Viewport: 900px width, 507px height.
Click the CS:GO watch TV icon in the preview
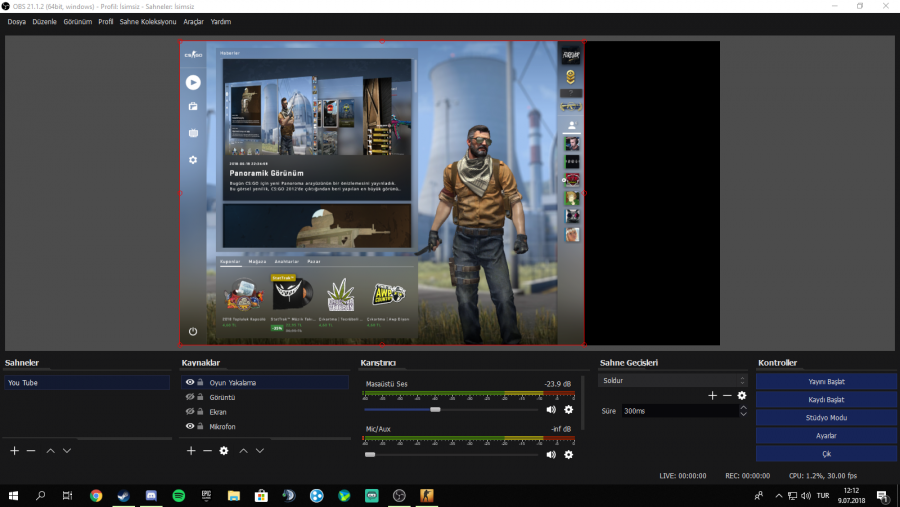(x=193, y=133)
